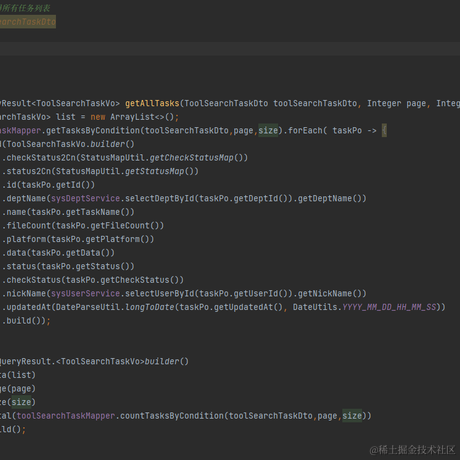460x460 pixels.
Task: Click the highlighted 'archTaskDto' text in the top comment
Action: (x=28, y=22)
